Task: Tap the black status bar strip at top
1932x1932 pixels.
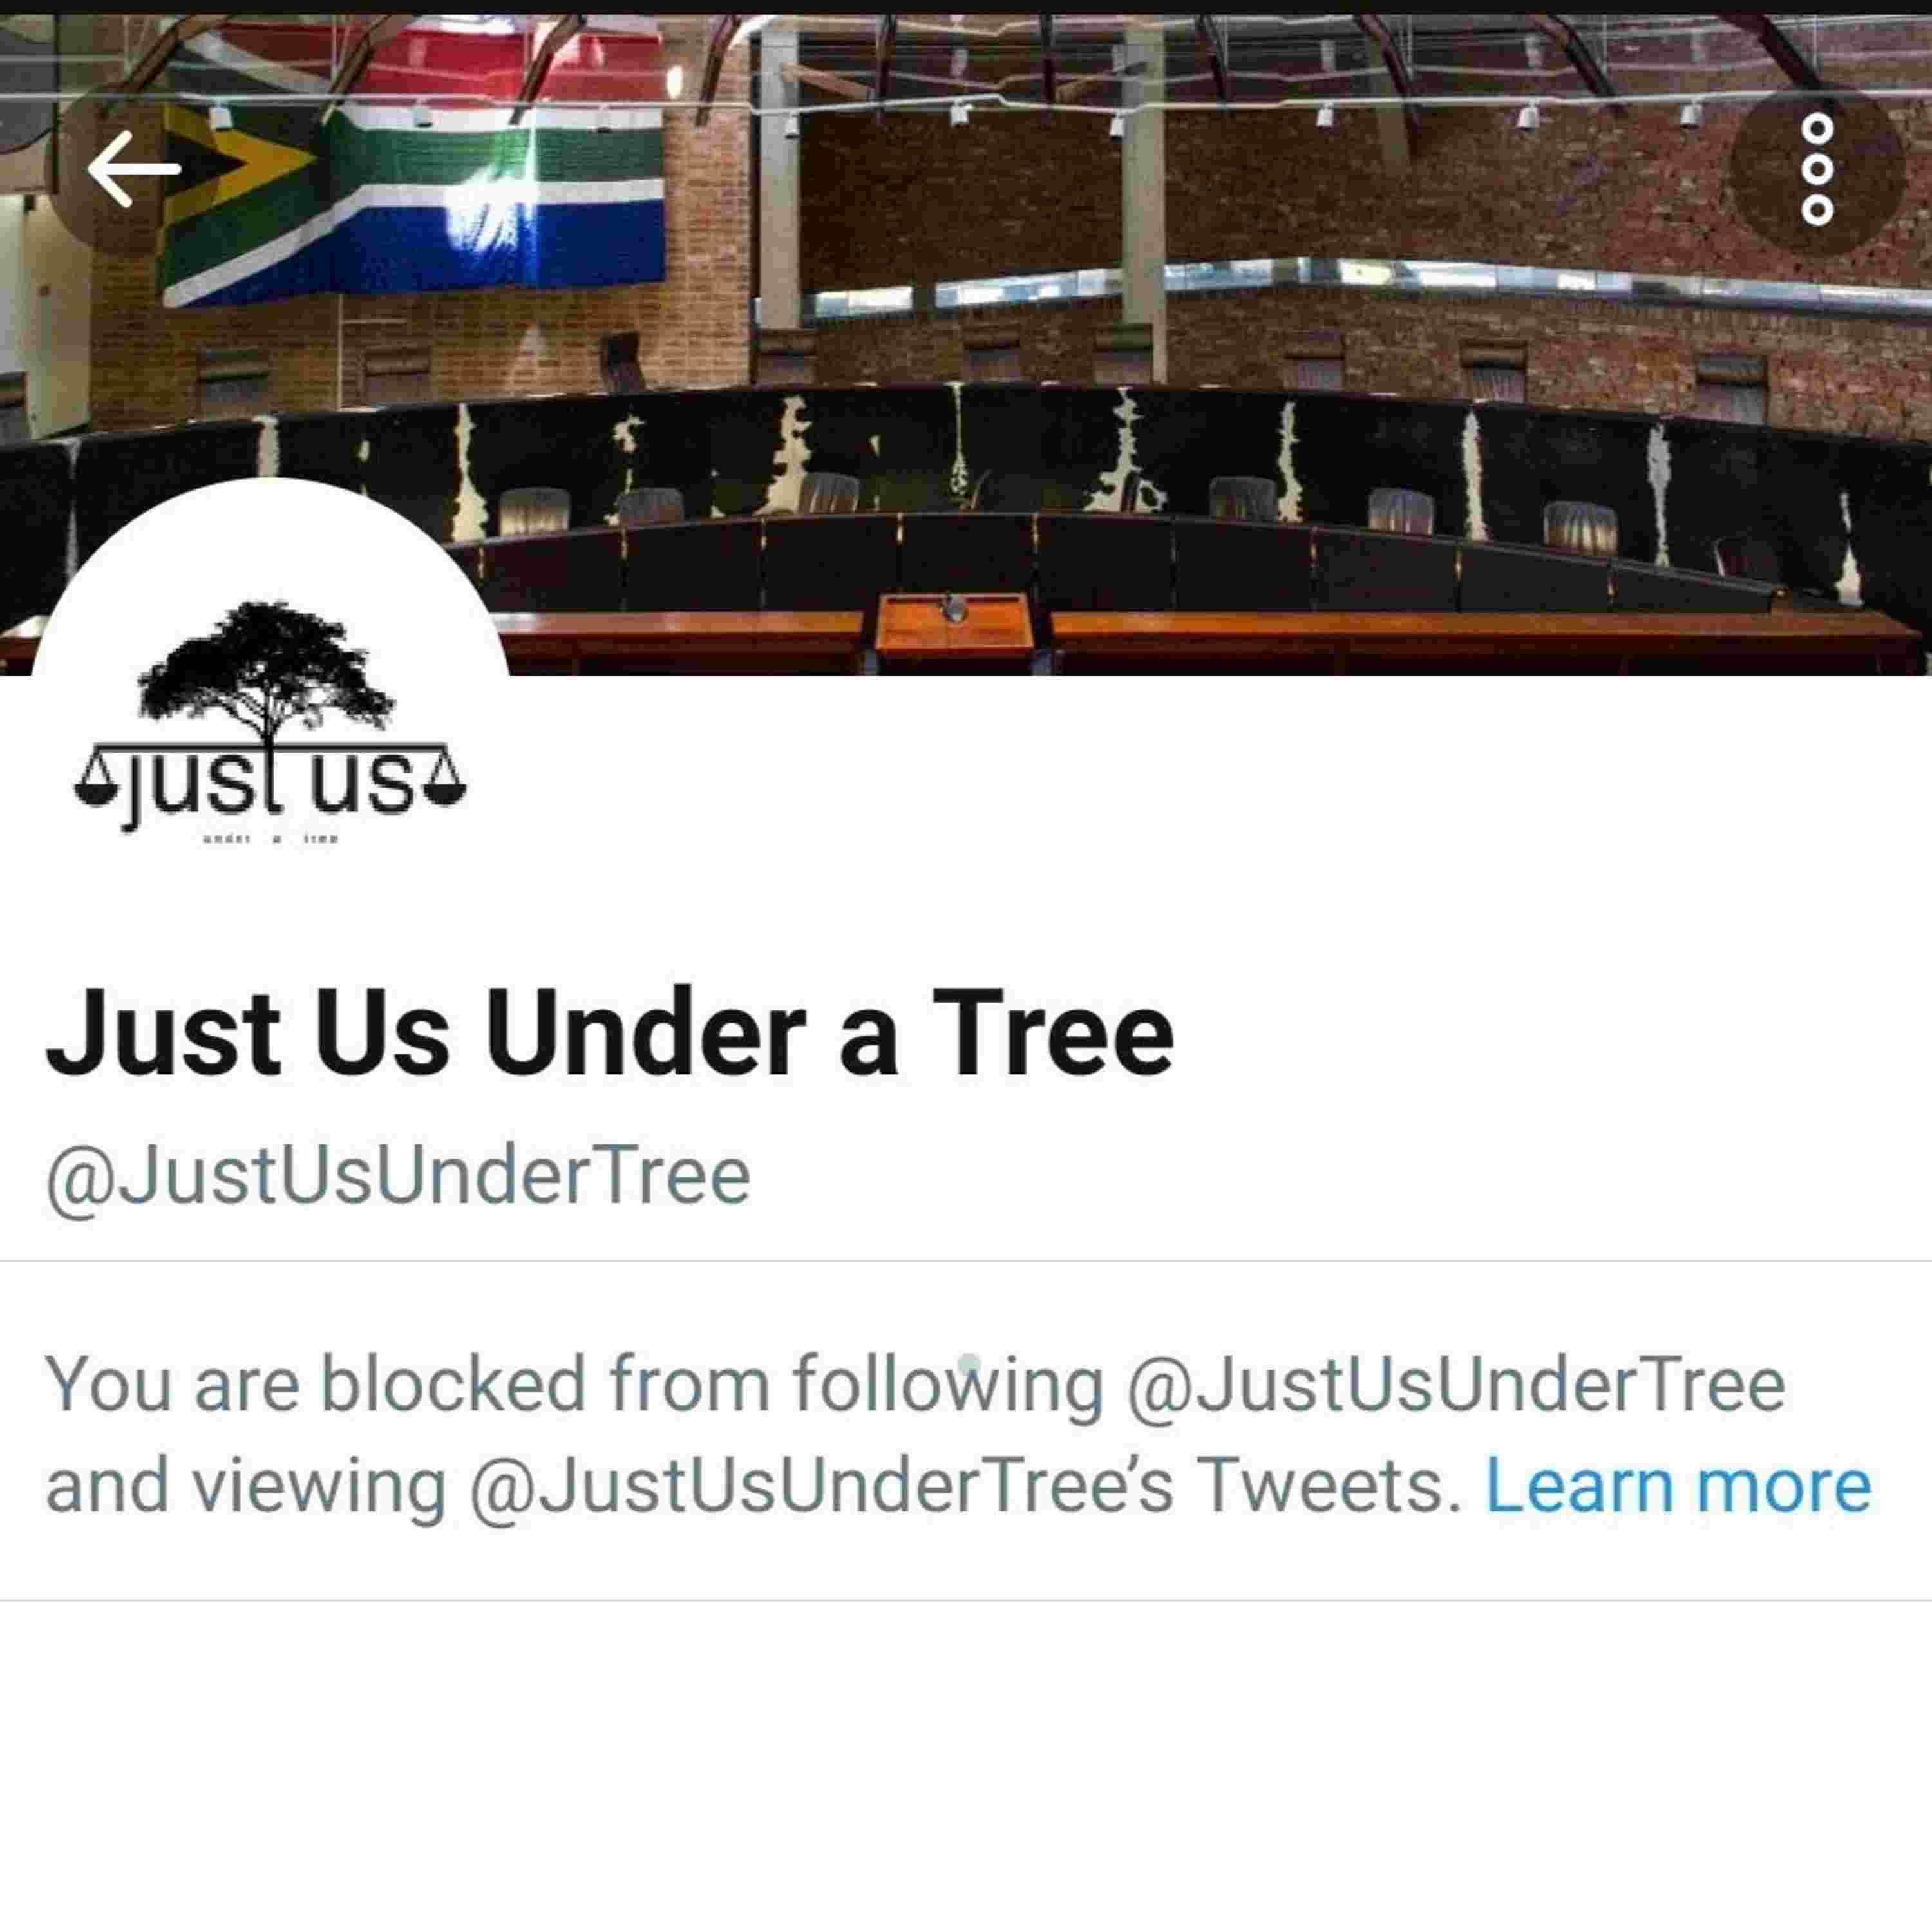Action: (966, 7)
